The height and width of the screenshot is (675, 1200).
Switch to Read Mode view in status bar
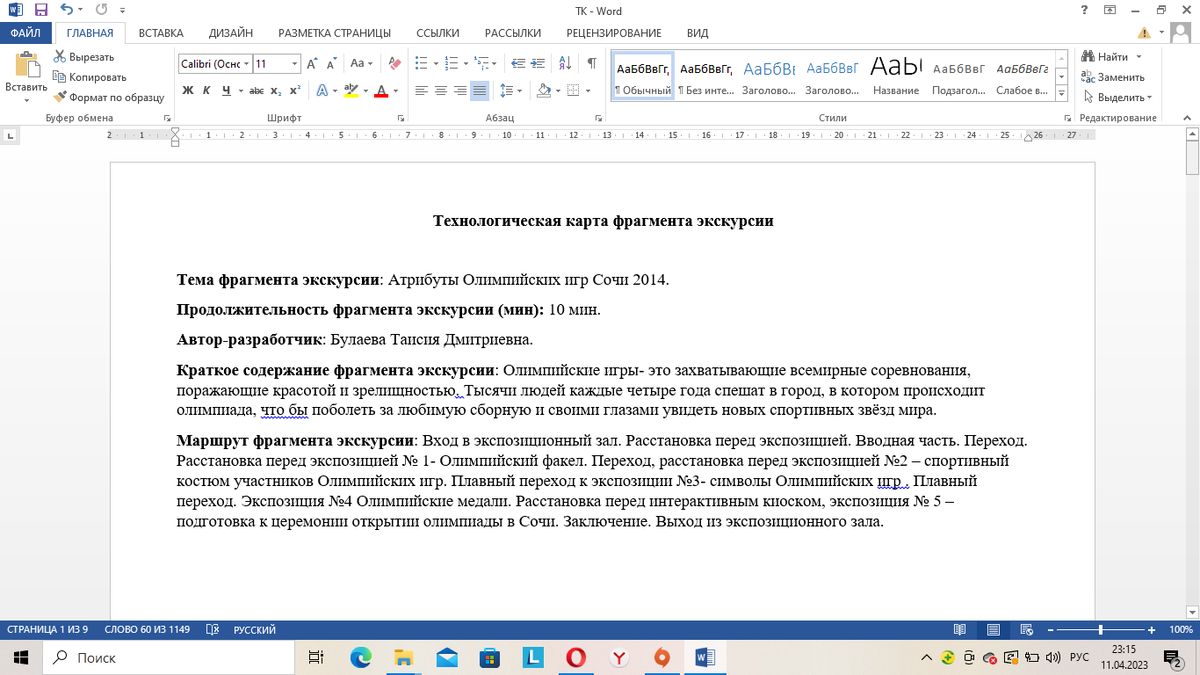click(960, 630)
